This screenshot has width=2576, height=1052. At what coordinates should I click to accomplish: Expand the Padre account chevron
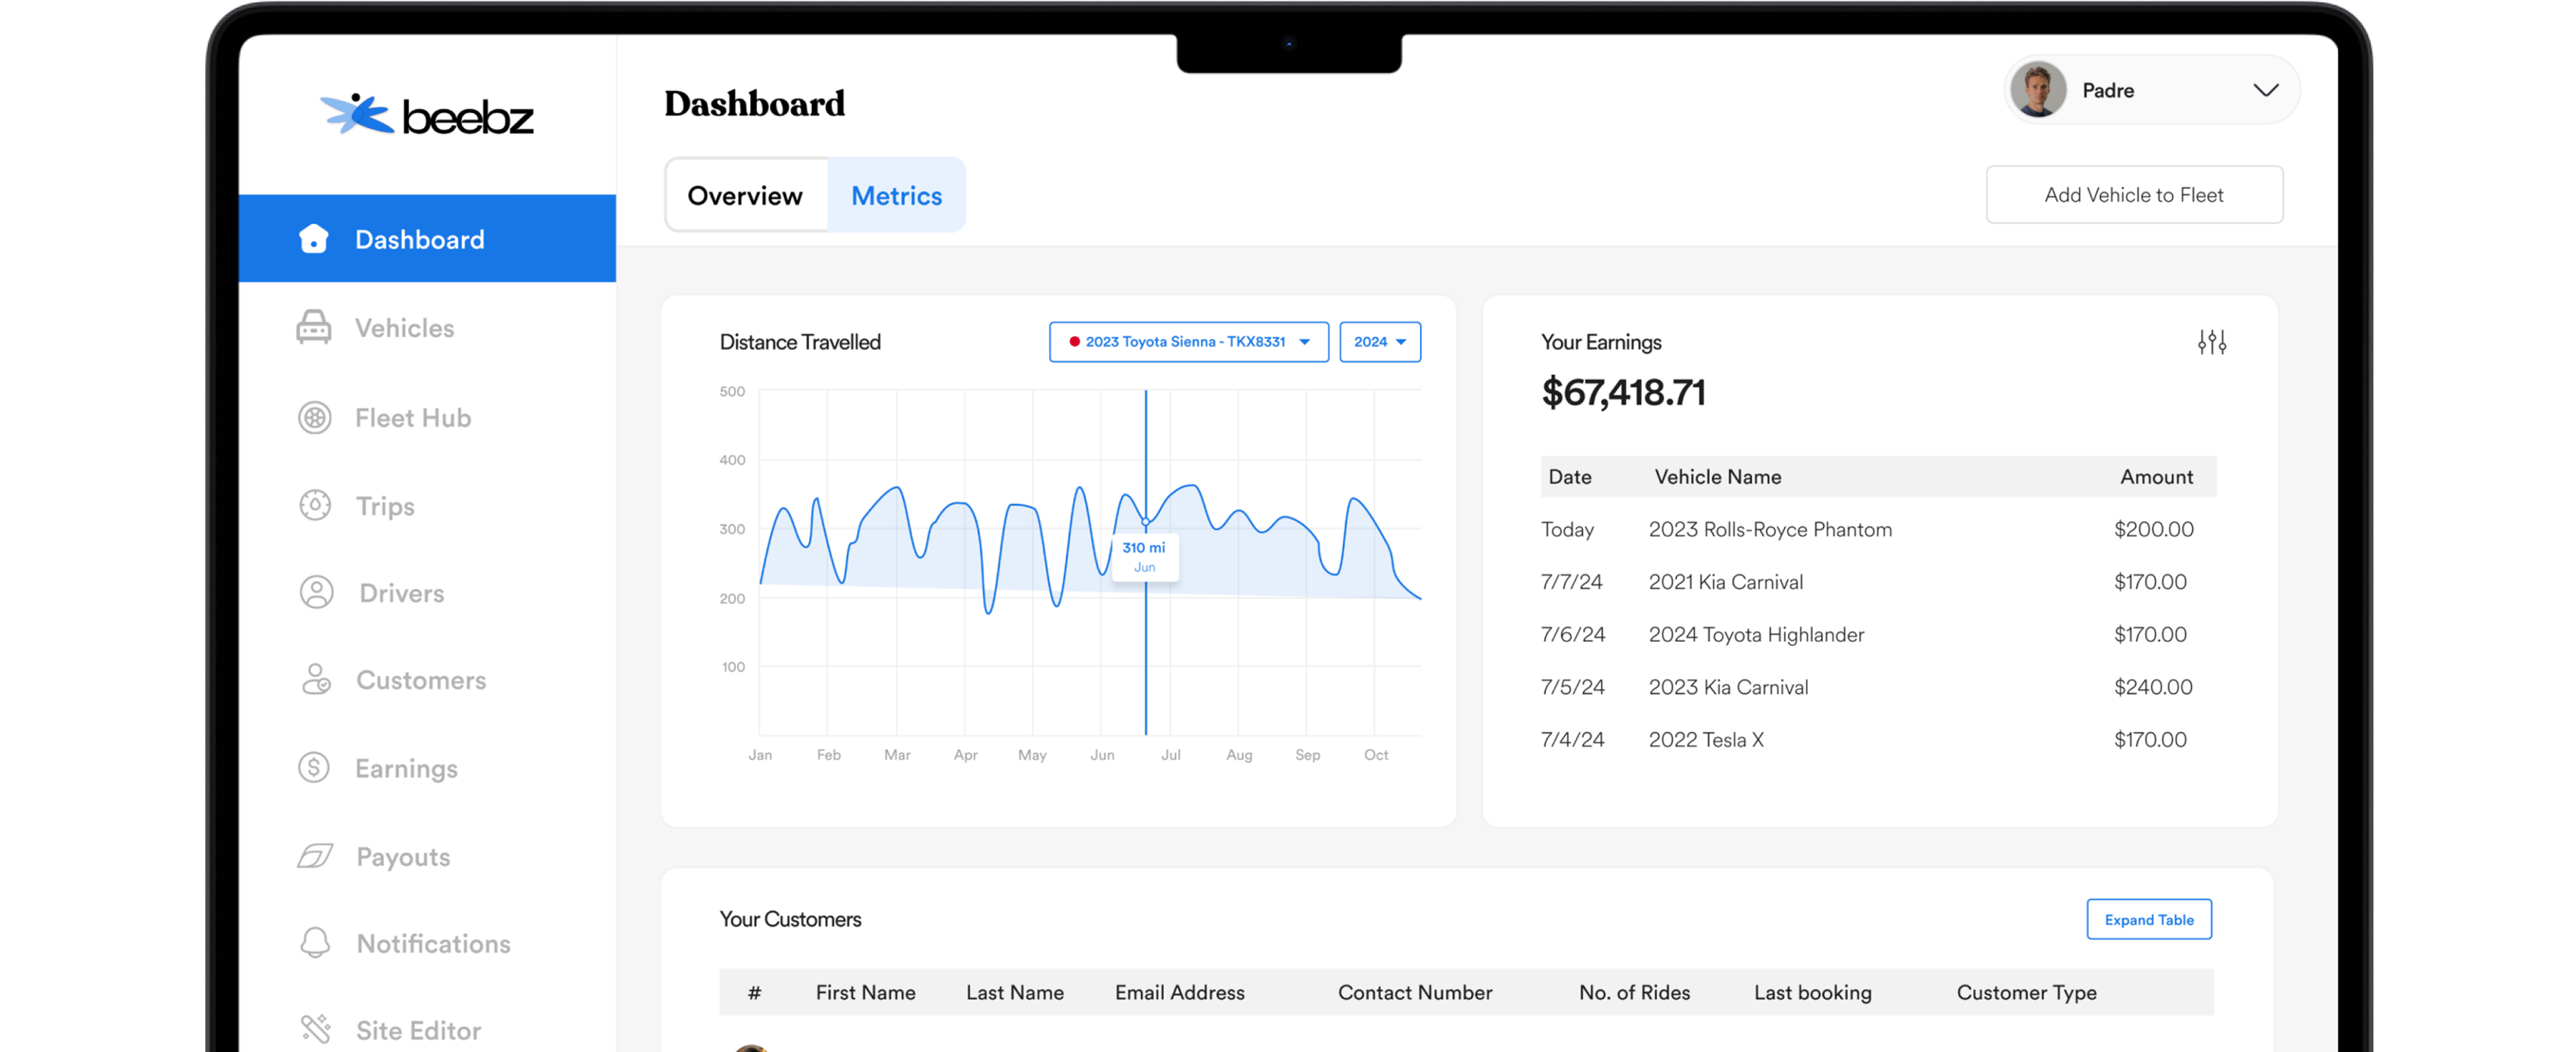tap(2265, 90)
